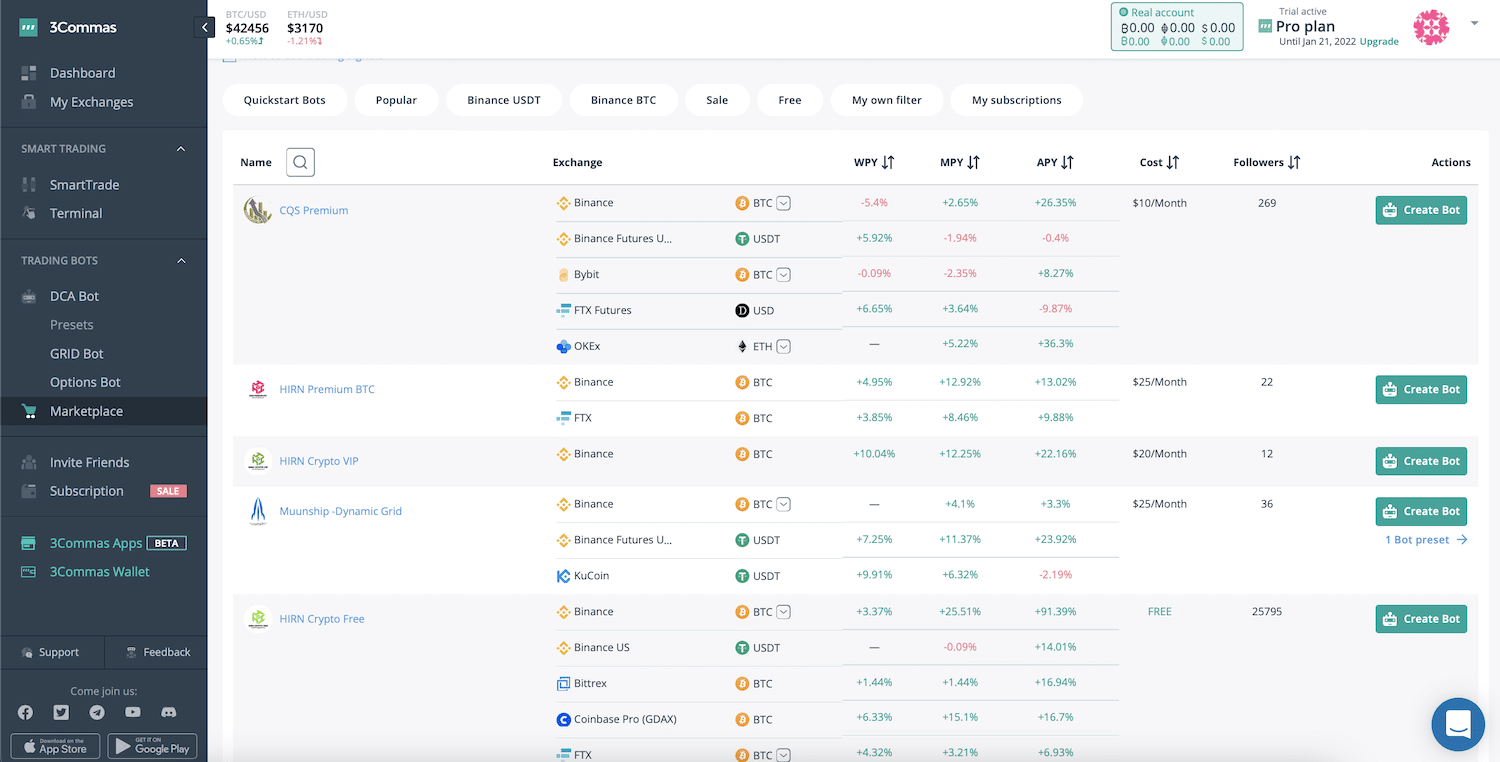Open the Telegram social icon
The width and height of the screenshot is (1500, 762).
point(97,712)
